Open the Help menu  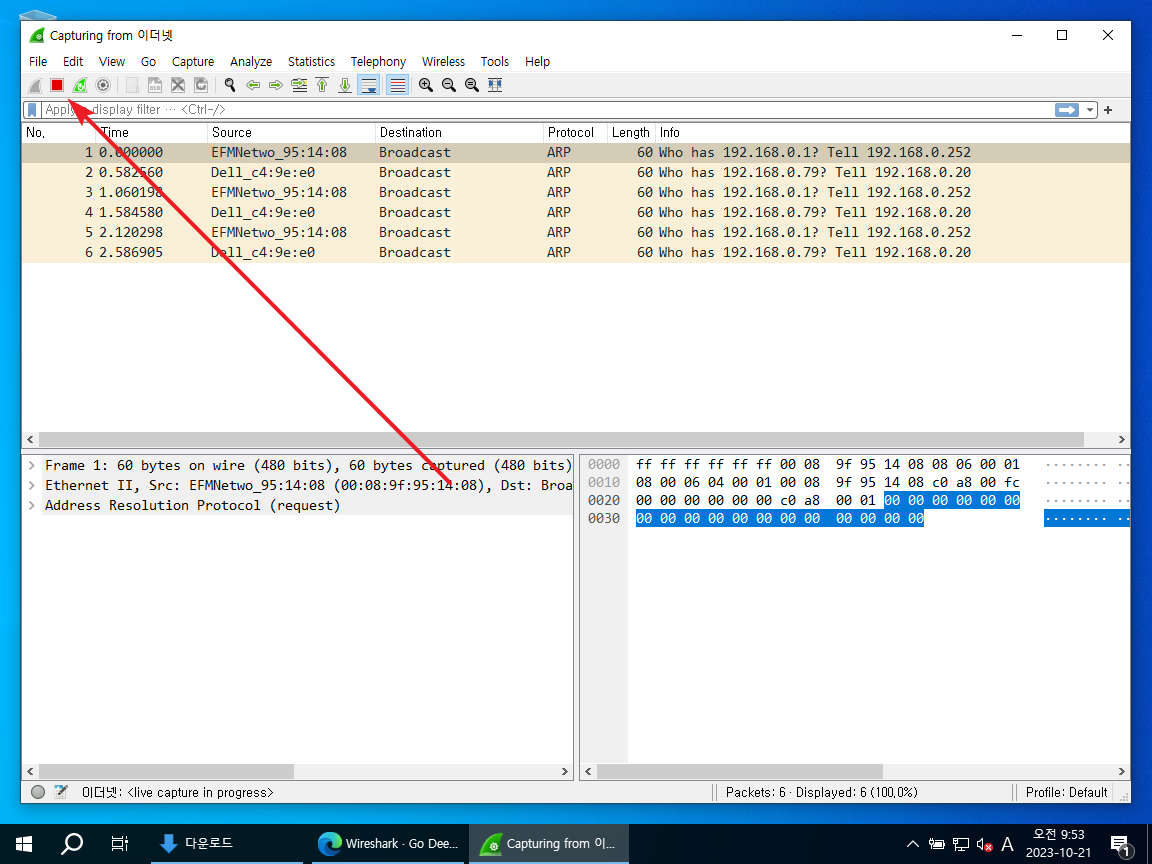[x=537, y=62]
